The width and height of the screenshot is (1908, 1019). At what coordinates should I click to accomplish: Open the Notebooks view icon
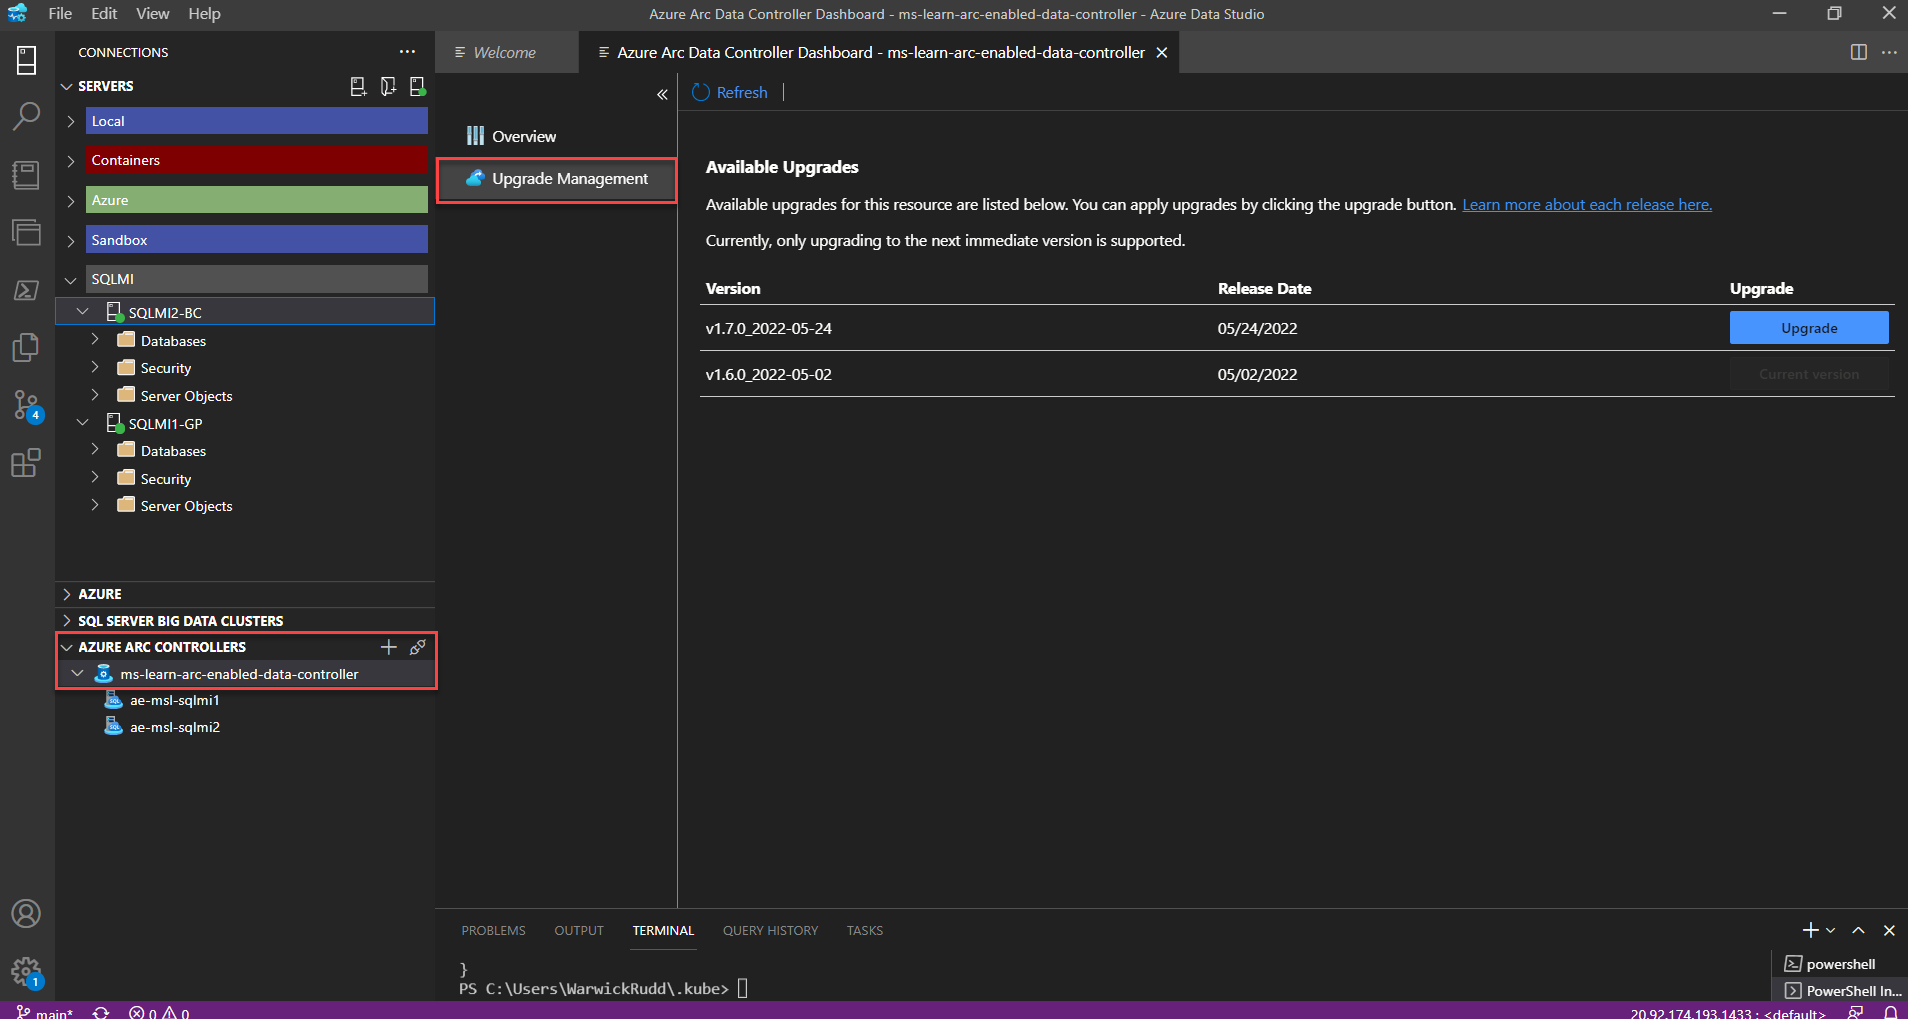(27, 175)
